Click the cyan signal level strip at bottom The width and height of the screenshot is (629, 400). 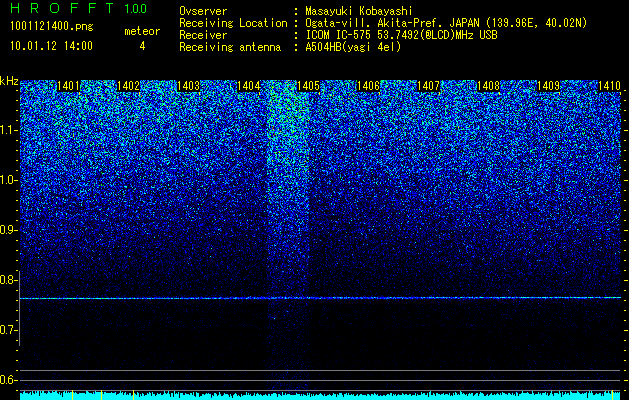(320, 396)
